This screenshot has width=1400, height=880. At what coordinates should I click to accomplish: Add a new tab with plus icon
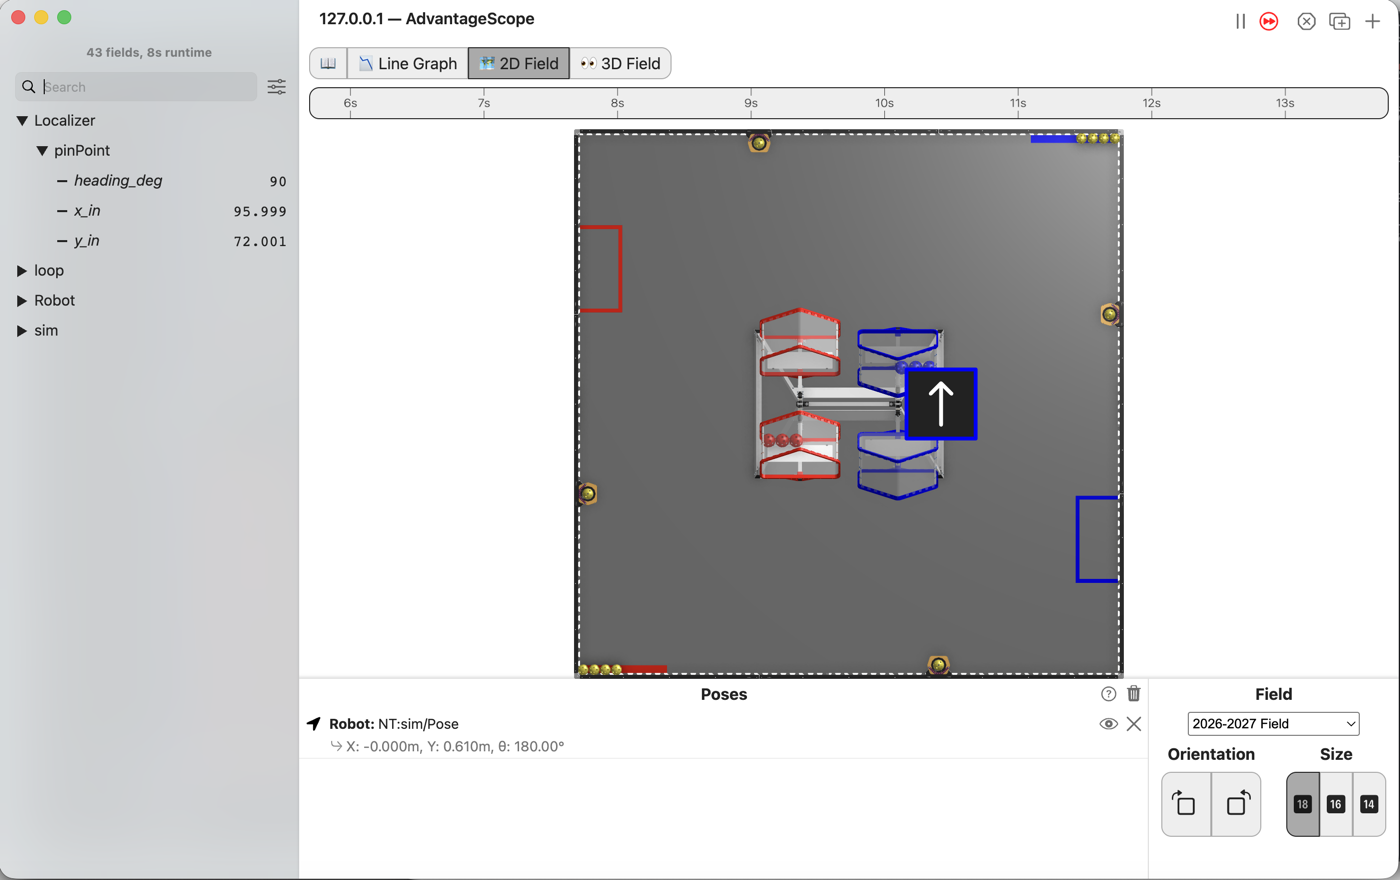coord(1373,21)
